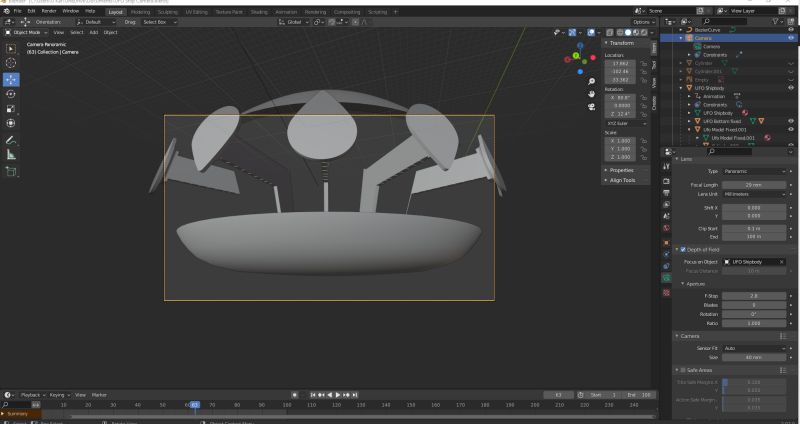Viewport: 800px width, 424px height.
Task: Open the Window menu
Action: [x=70, y=11]
